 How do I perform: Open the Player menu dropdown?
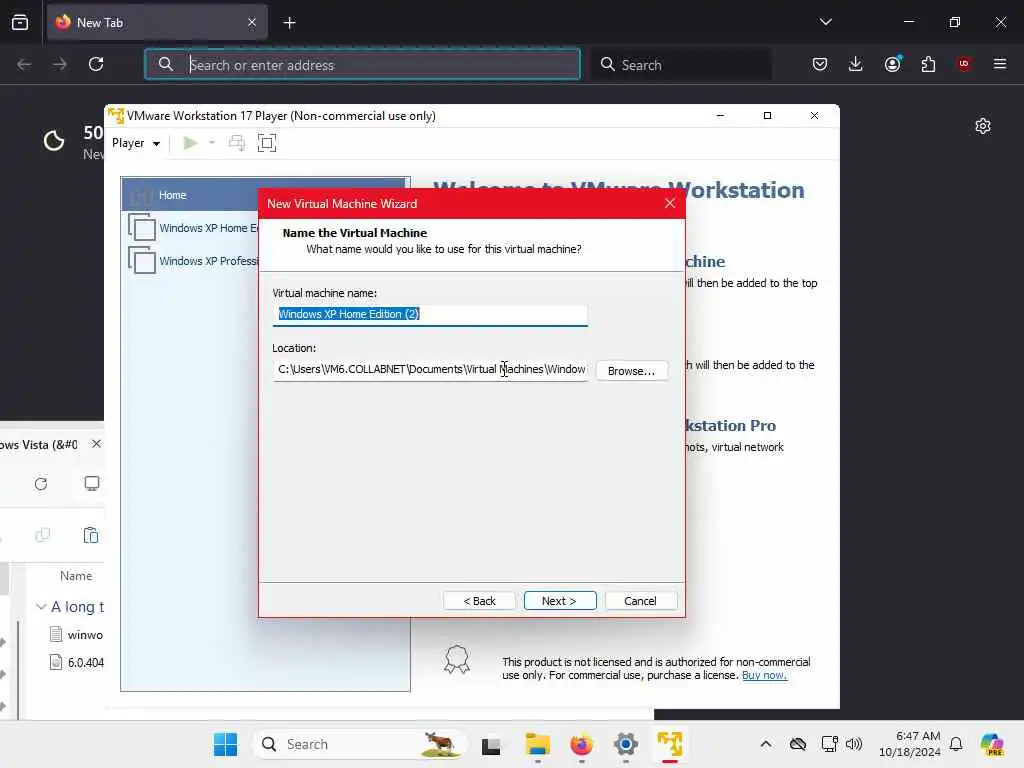click(x=136, y=143)
